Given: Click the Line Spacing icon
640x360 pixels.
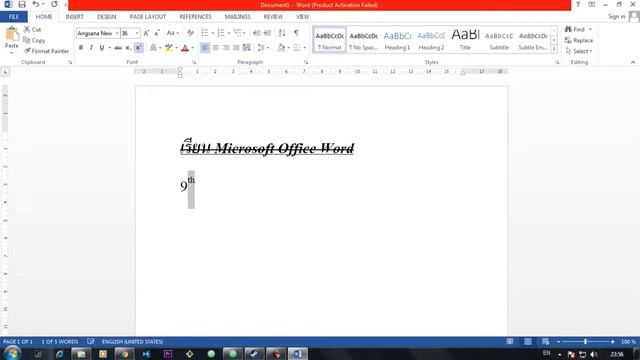Looking at the screenshot, I should coord(261,48).
